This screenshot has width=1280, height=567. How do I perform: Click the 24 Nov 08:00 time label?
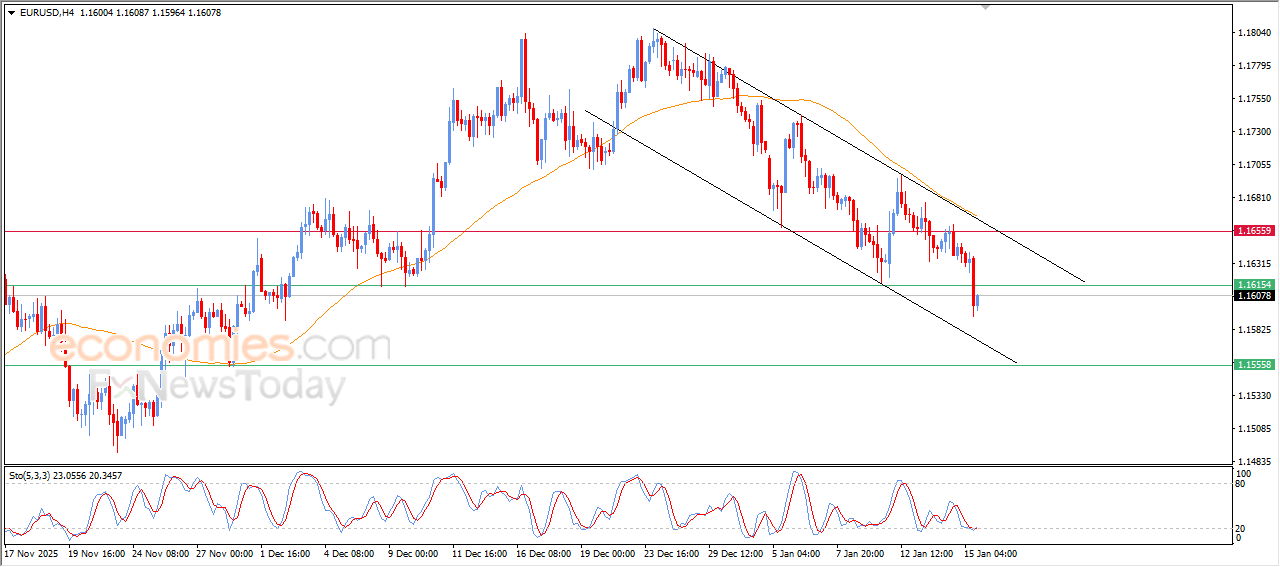click(163, 553)
